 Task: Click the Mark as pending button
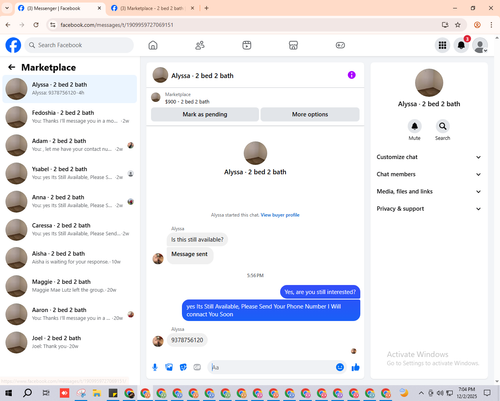205,114
